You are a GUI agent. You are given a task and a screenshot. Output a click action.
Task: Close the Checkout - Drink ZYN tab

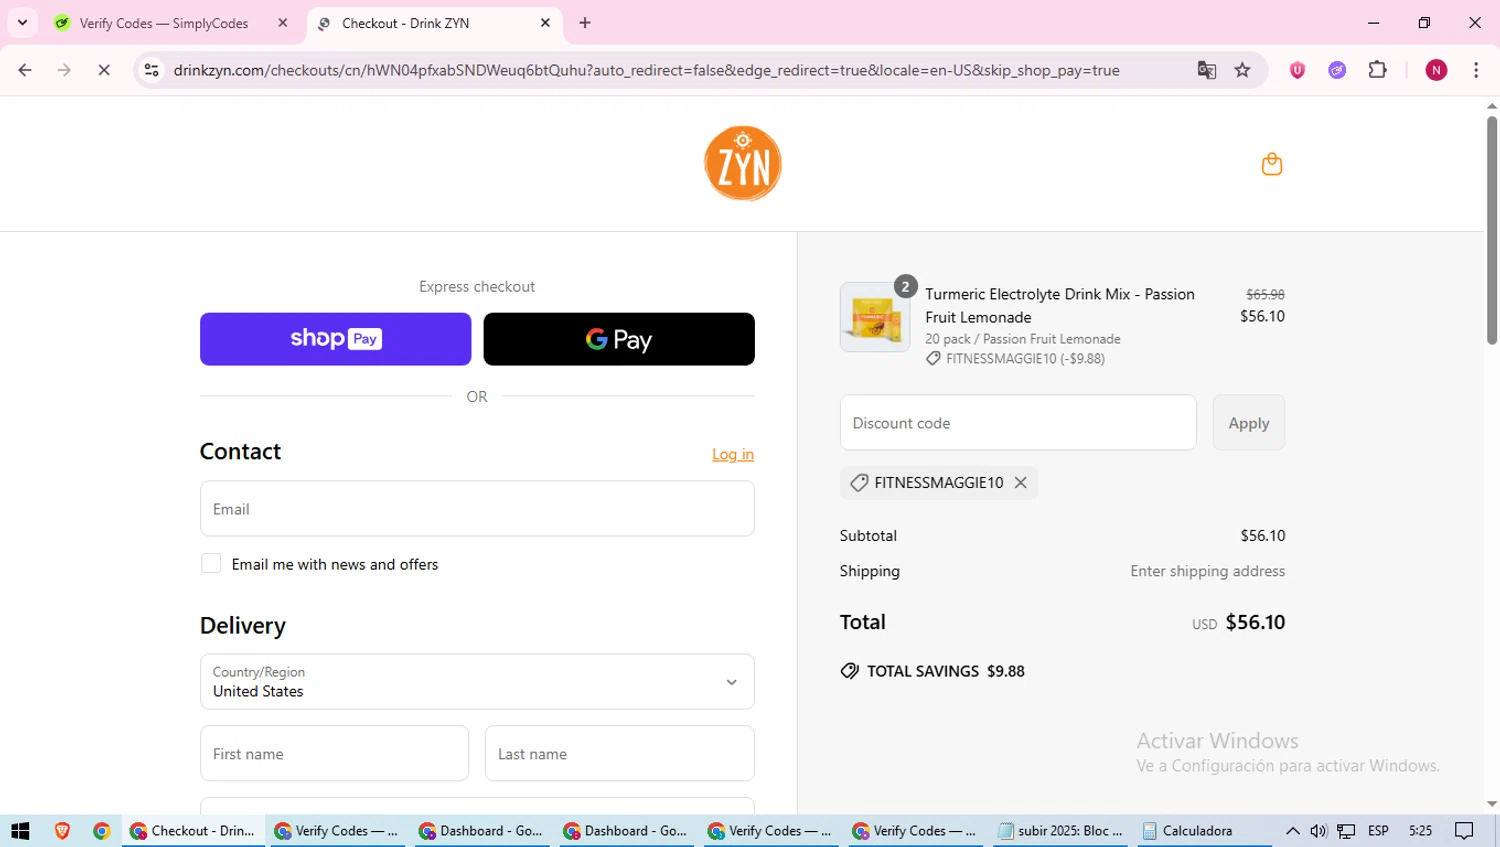[545, 23]
